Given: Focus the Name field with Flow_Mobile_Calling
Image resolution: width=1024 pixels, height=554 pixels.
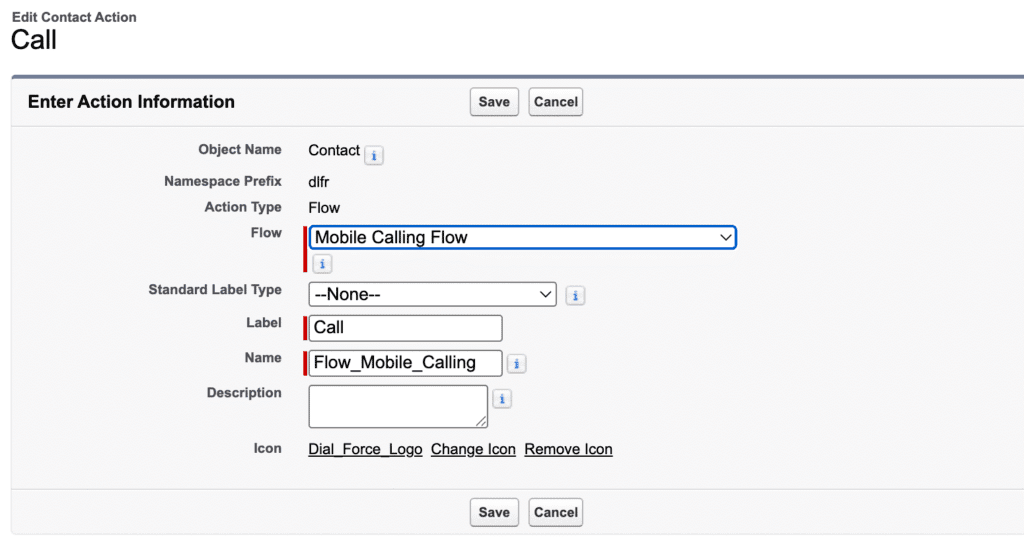Looking at the screenshot, I should click(405, 363).
